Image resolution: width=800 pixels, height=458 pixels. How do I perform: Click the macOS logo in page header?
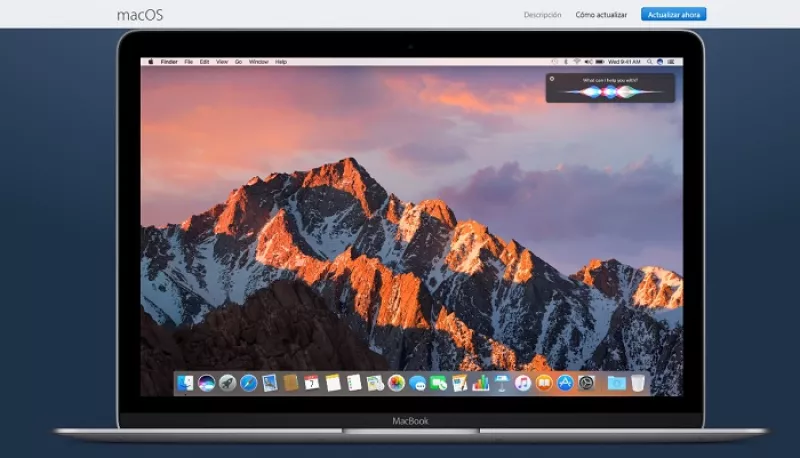pyautogui.click(x=140, y=15)
